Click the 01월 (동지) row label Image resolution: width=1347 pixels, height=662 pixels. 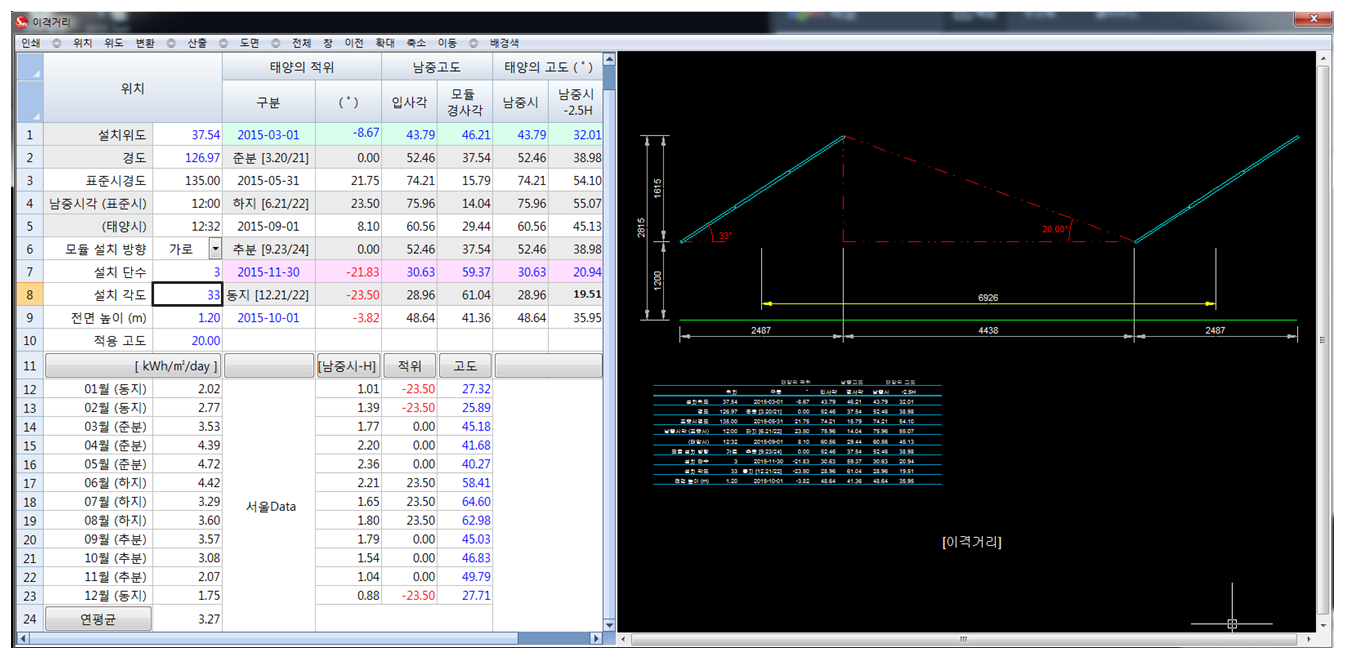pyautogui.click(x=98, y=389)
